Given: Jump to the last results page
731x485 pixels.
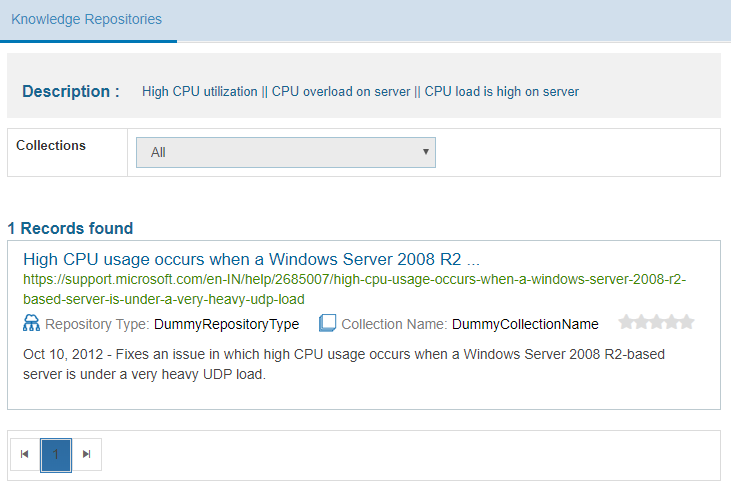Looking at the screenshot, I should click(x=86, y=454).
